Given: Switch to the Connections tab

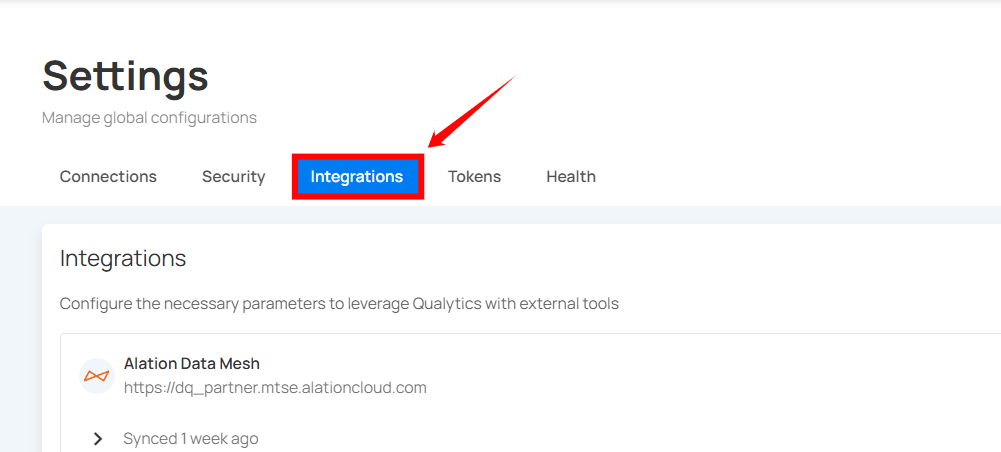Looking at the screenshot, I should point(108,177).
